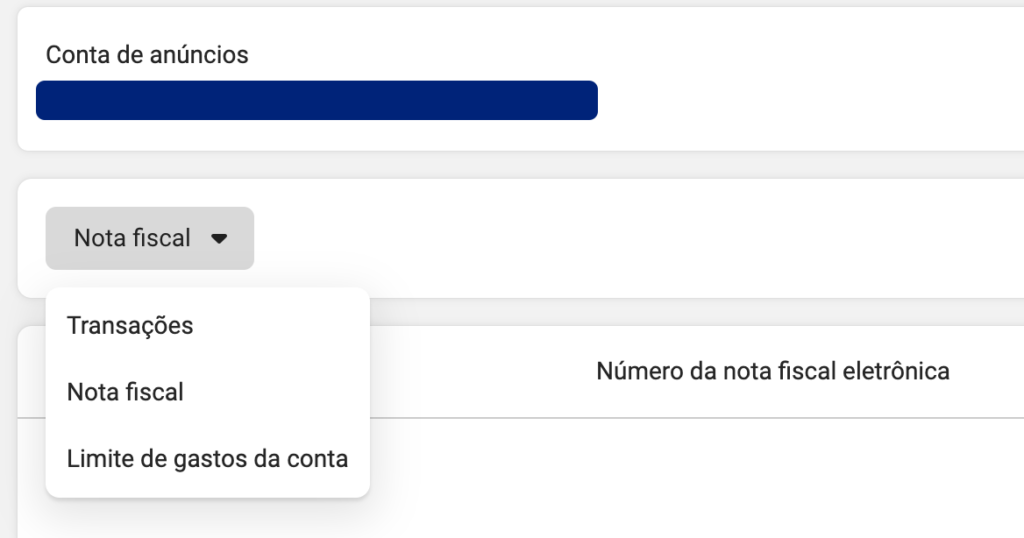The width and height of the screenshot is (1024, 538).
Task: Click the Conta de anúncios label
Action: [147, 54]
